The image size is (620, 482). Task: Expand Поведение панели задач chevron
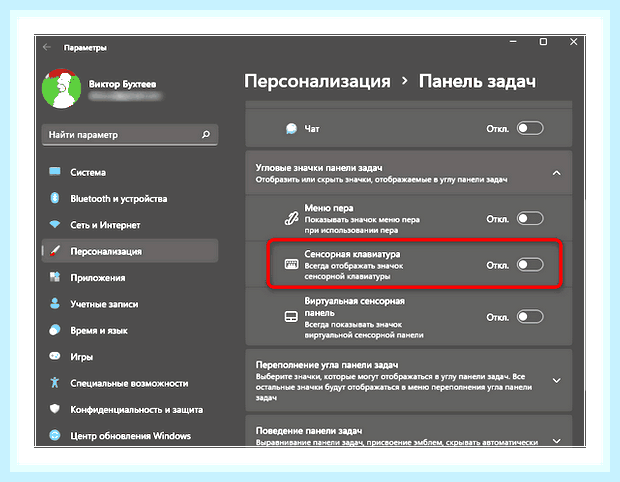[x=556, y=441]
